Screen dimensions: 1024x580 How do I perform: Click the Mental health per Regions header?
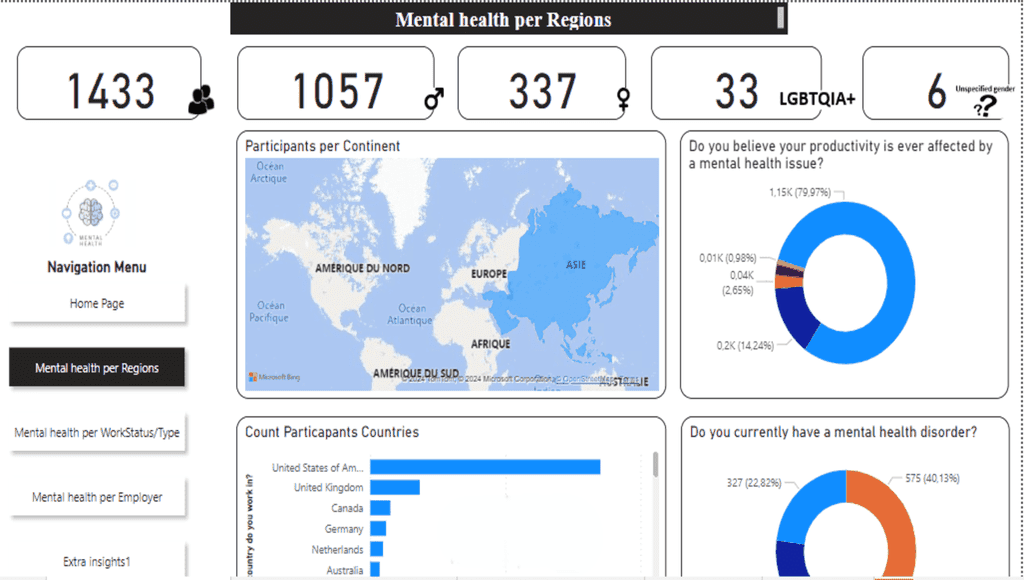[x=503, y=20]
